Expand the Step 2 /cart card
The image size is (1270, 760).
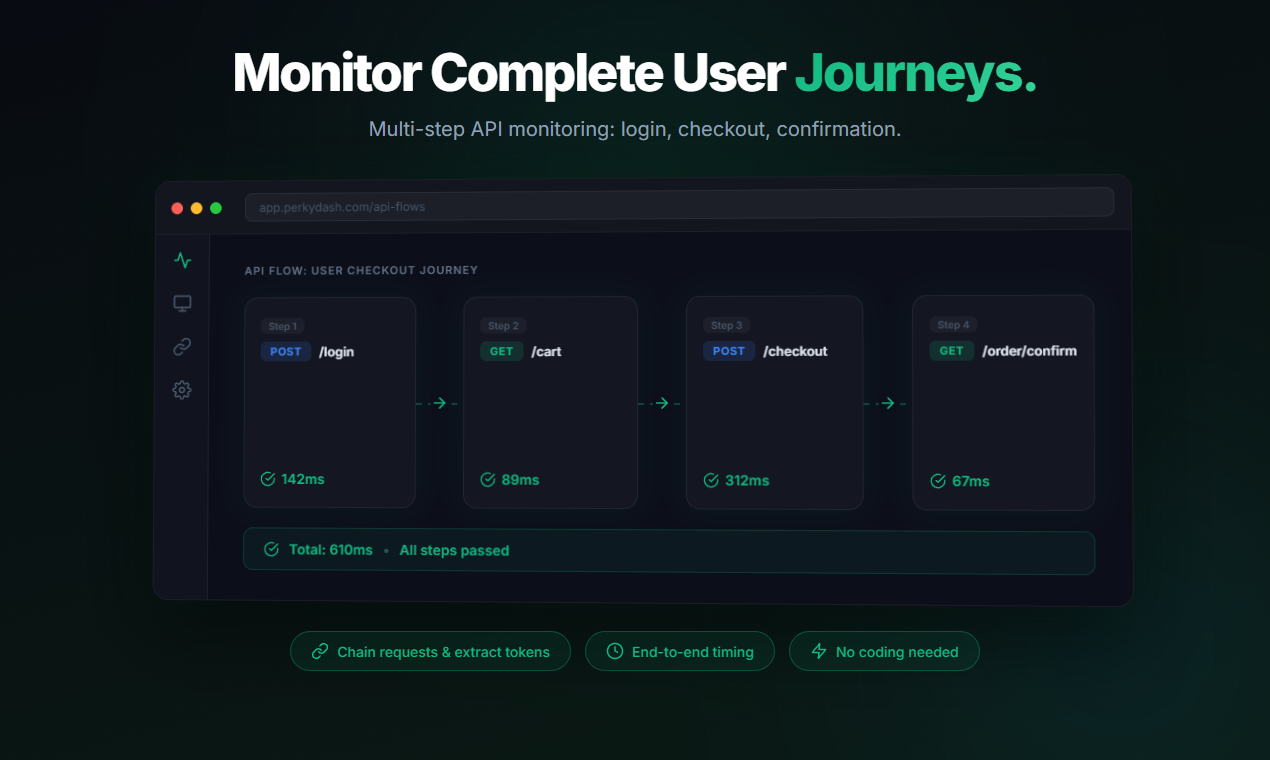(x=550, y=400)
